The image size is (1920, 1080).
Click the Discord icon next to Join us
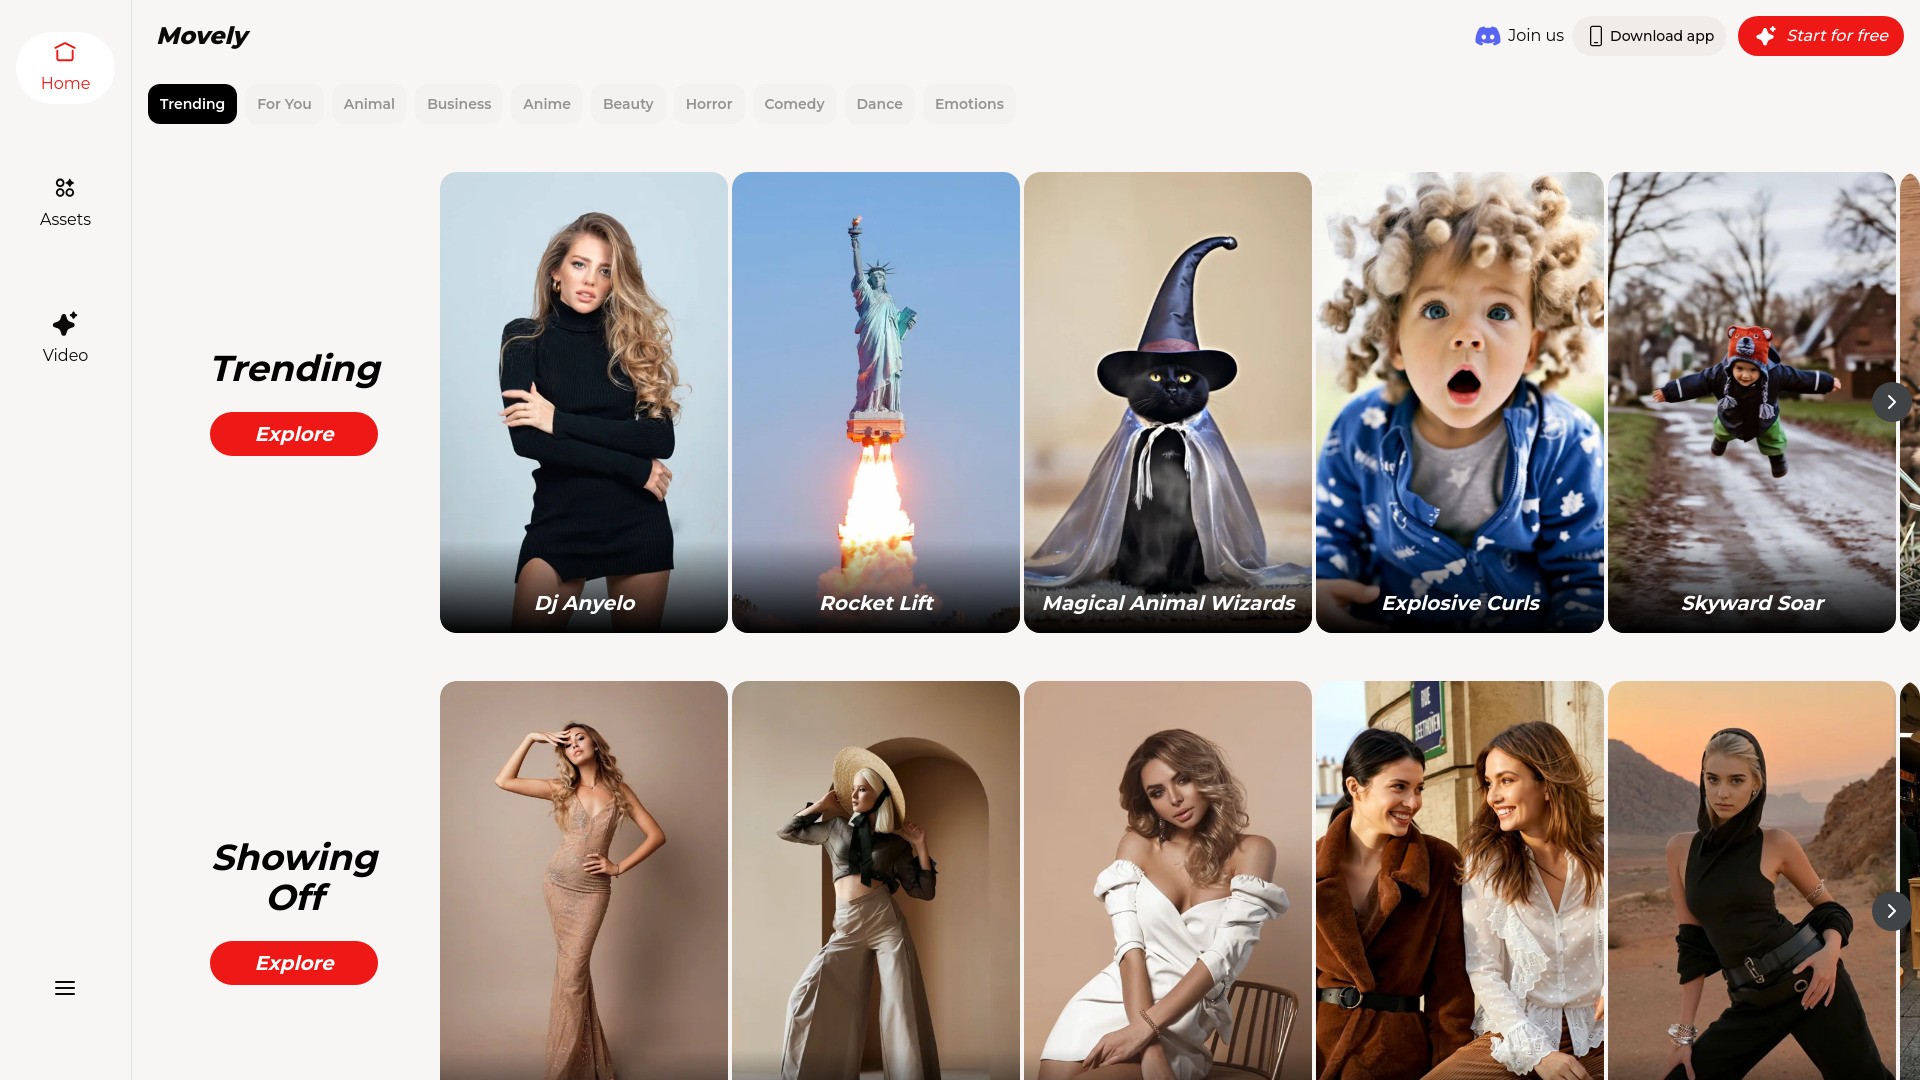1488,35
